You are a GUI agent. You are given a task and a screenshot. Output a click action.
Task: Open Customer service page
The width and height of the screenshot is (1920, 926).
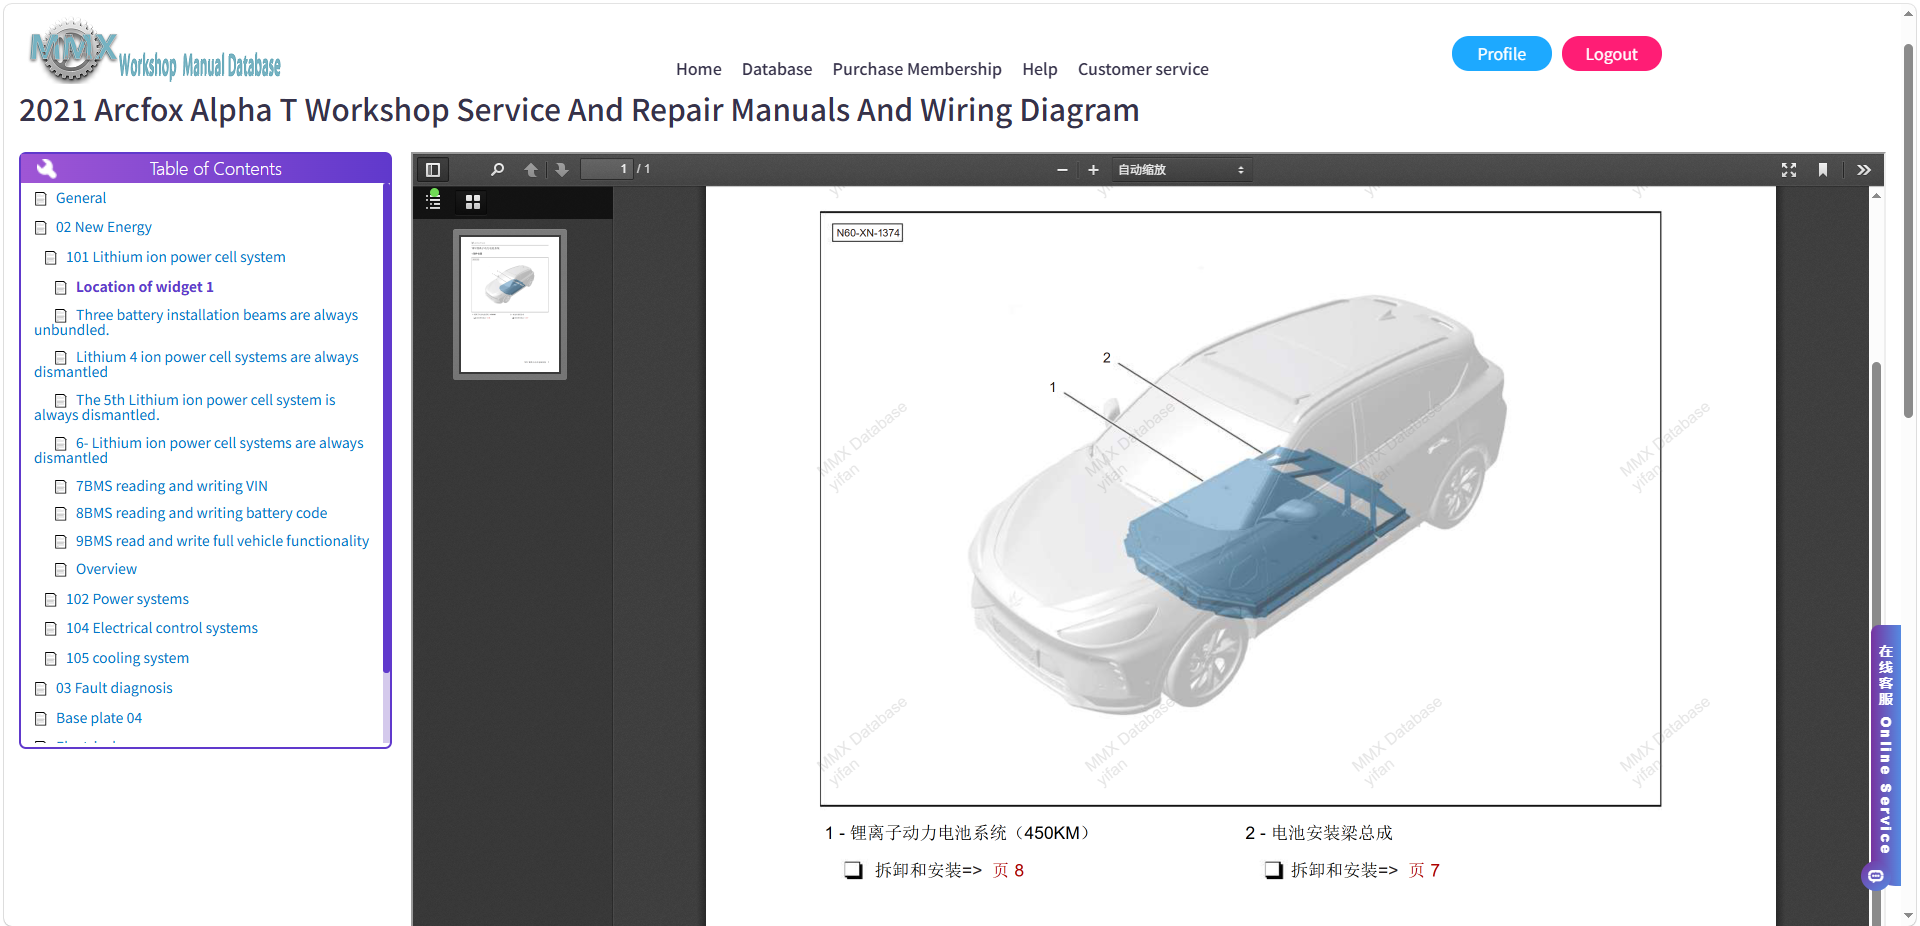click(x=1143, y=69)
